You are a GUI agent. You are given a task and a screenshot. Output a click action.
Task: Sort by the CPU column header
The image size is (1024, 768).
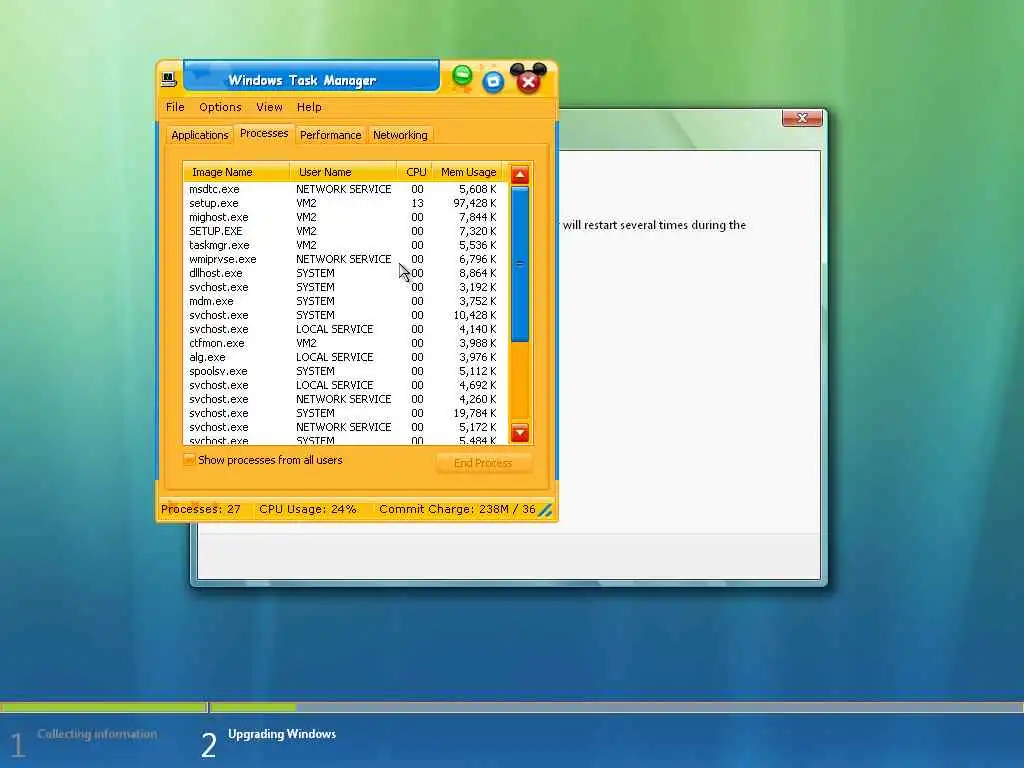[x=415, y=172]
